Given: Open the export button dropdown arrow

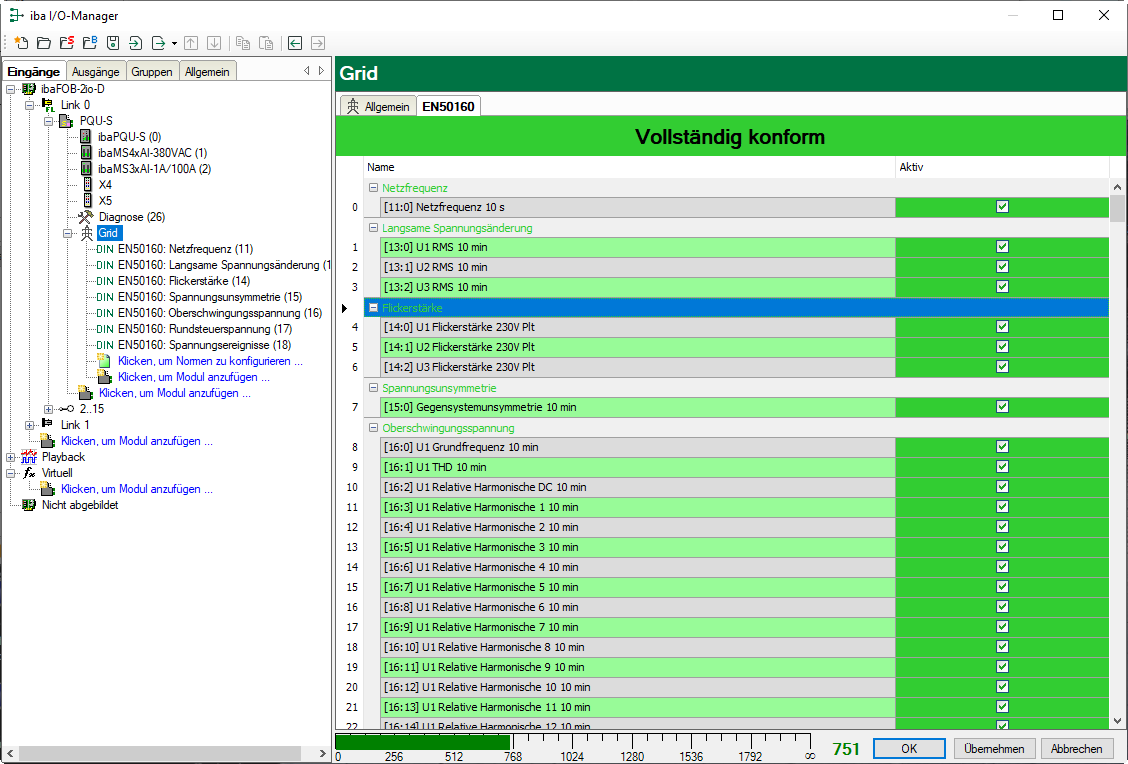Looking at the screenshot, I should 174,43.
